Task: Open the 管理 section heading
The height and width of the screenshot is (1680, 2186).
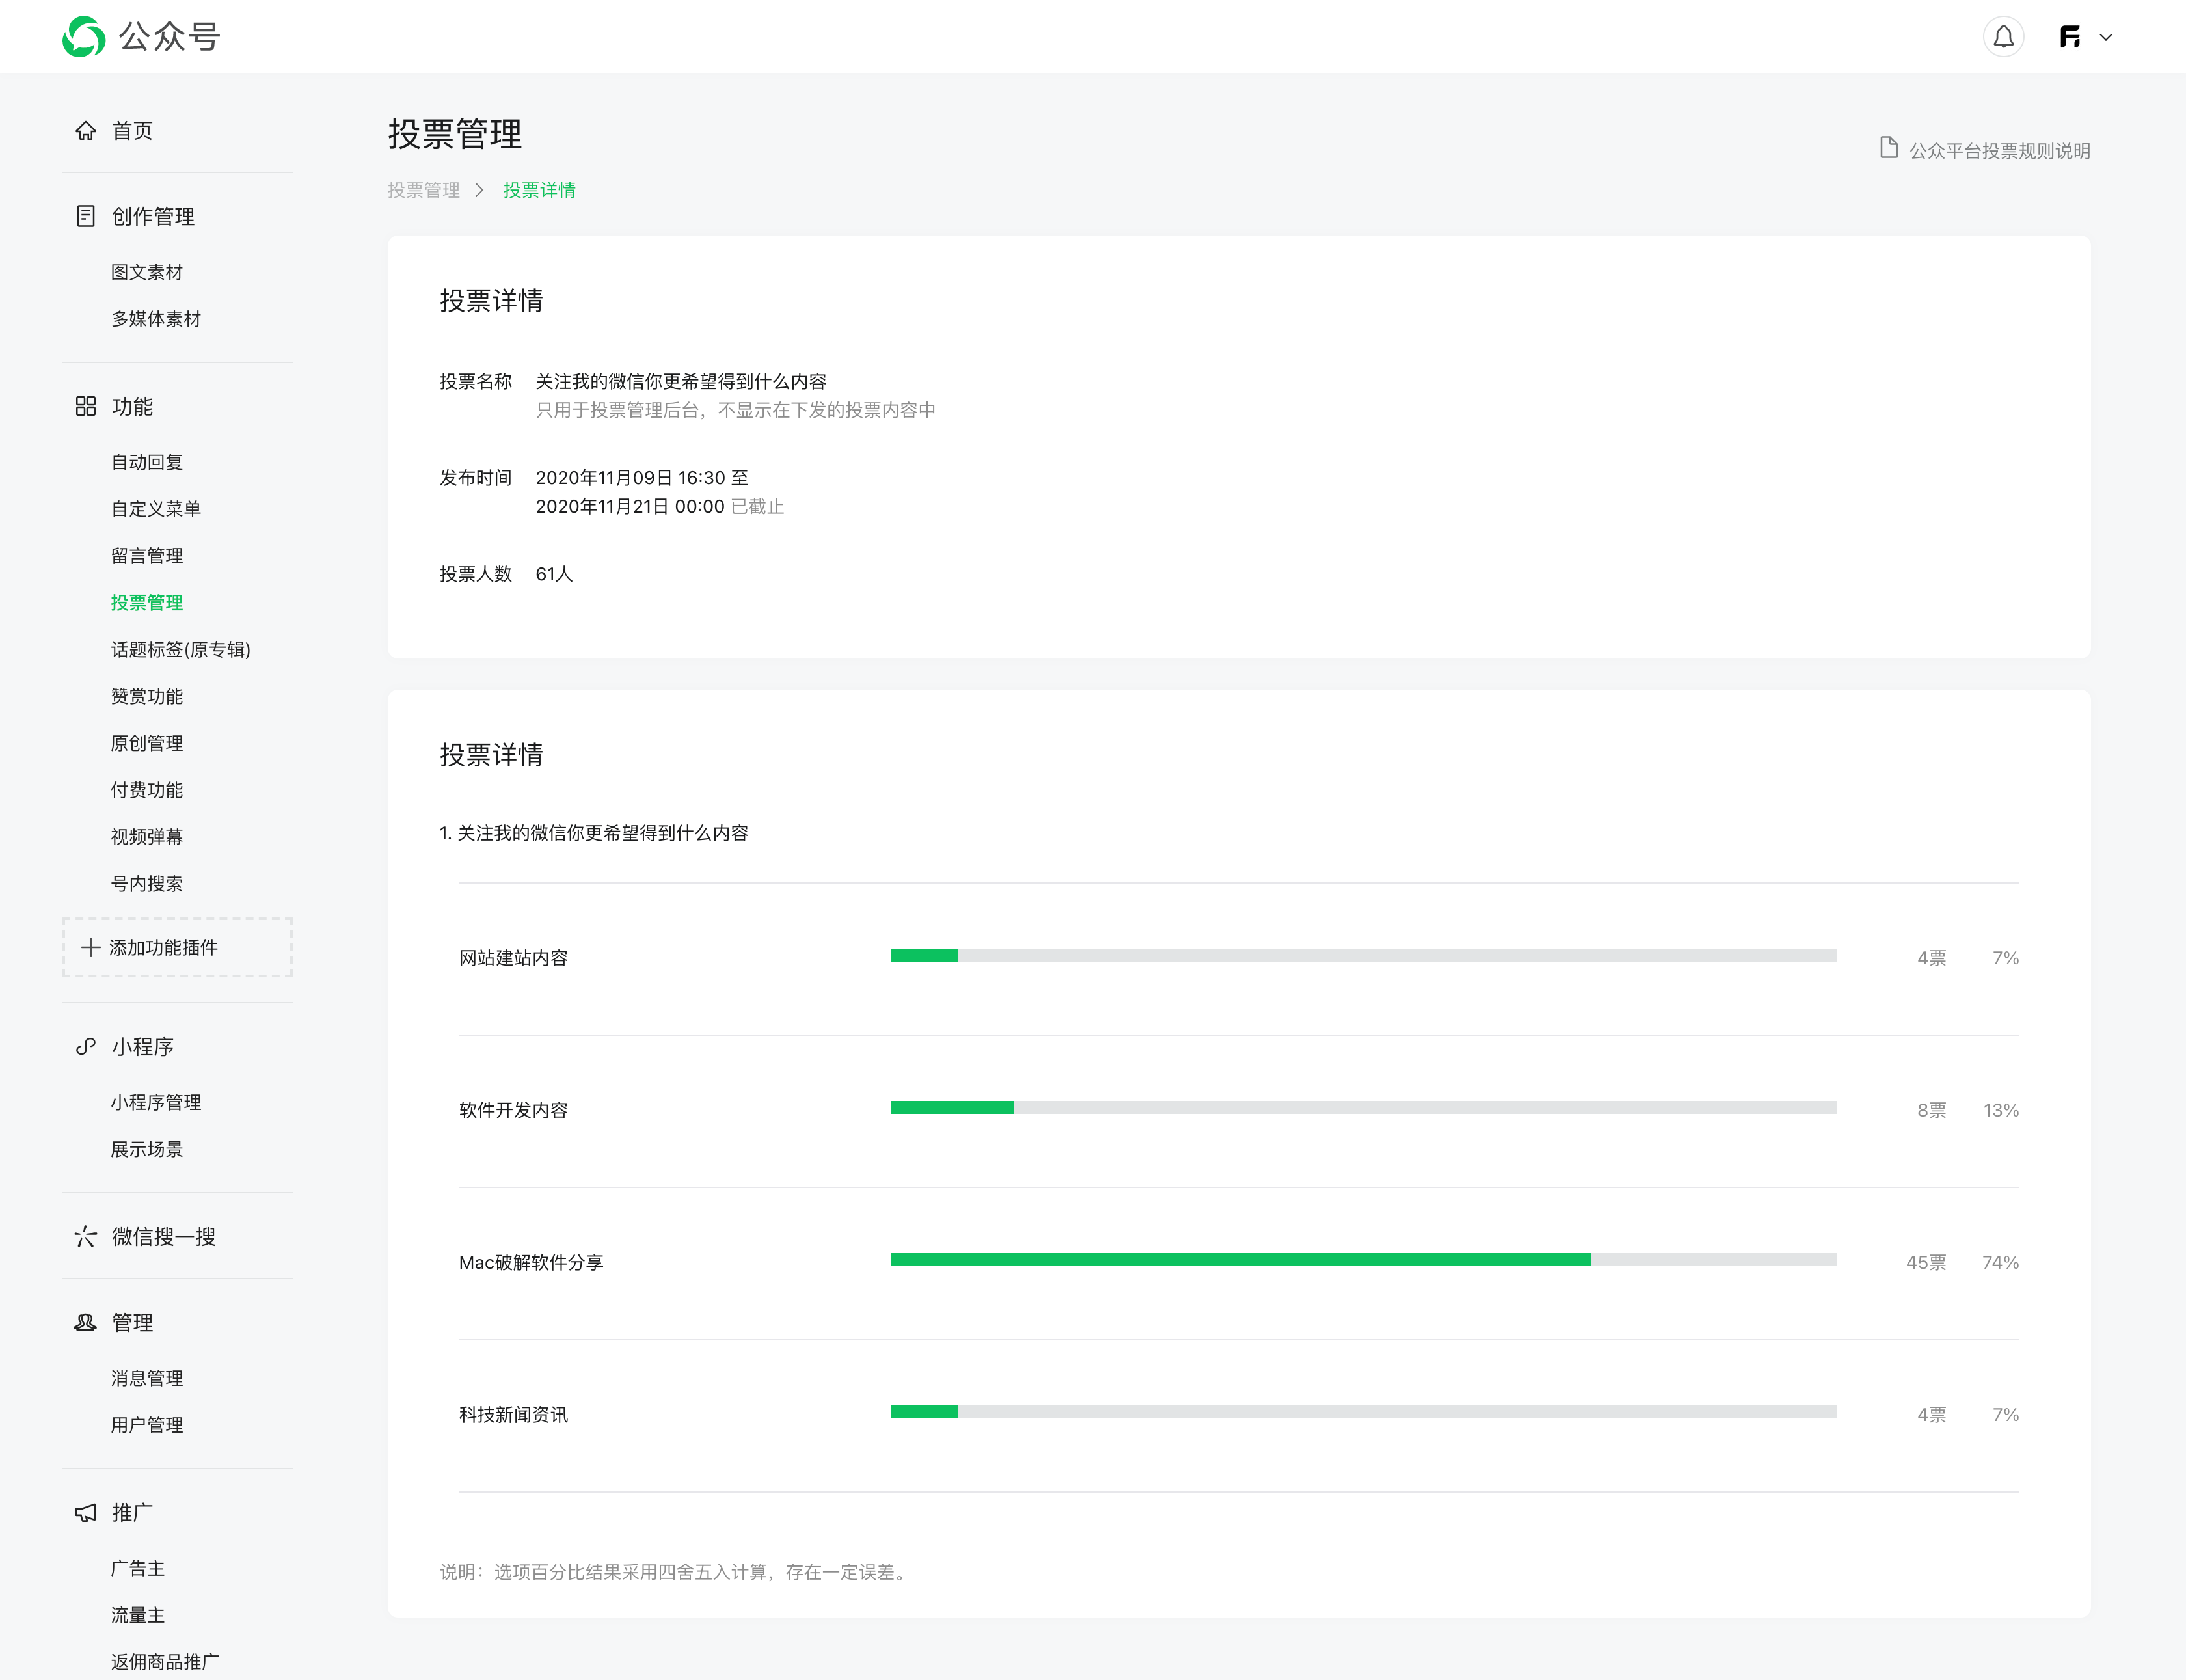Action: point(132,1322)
